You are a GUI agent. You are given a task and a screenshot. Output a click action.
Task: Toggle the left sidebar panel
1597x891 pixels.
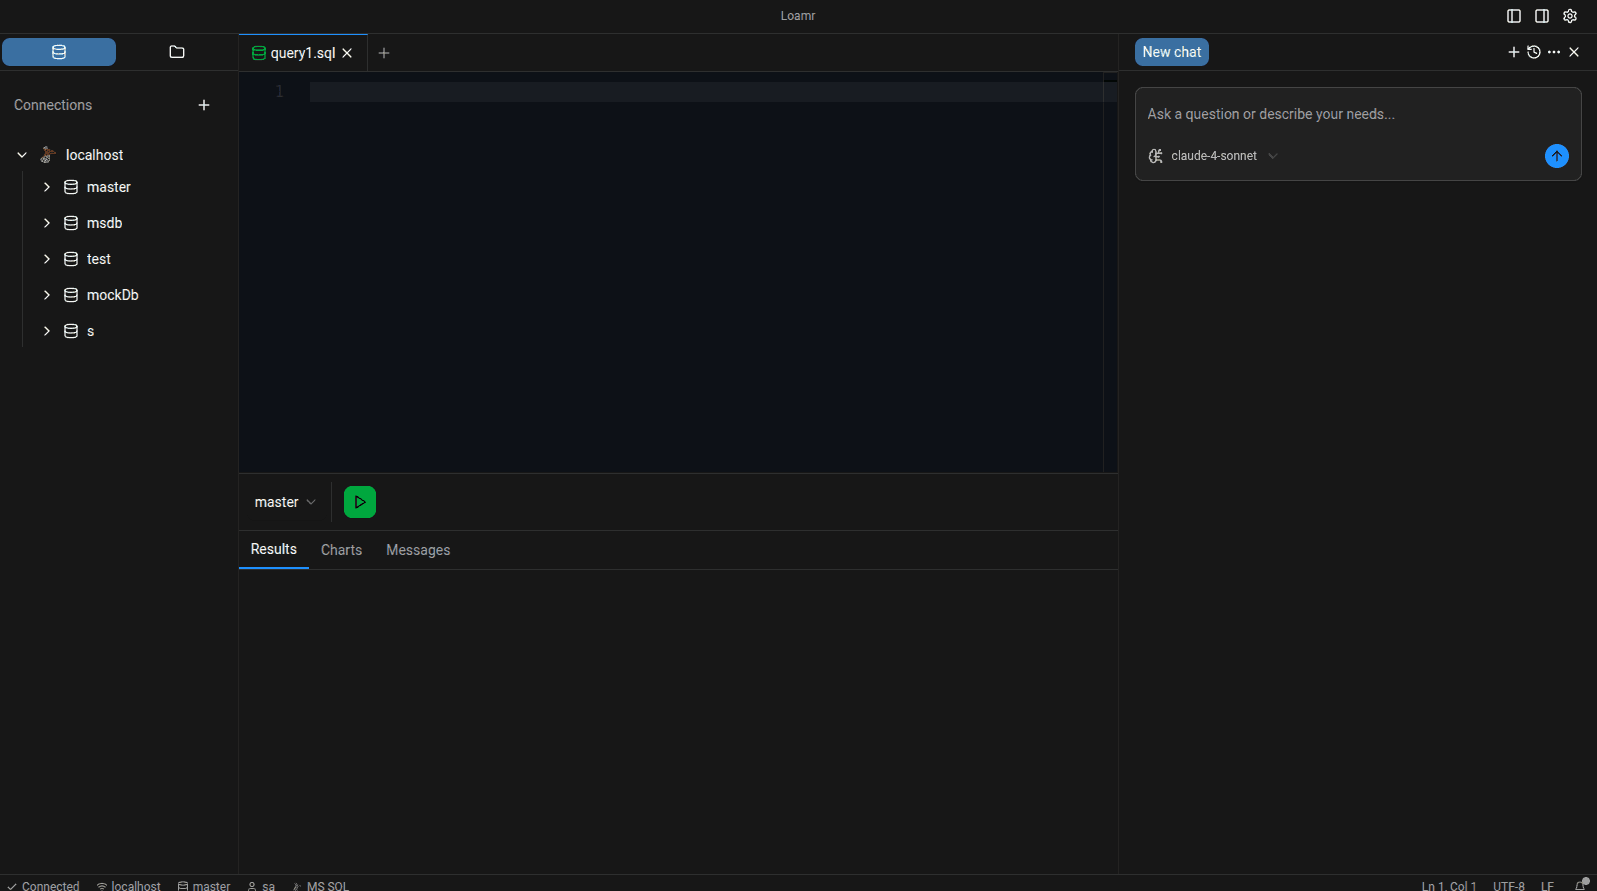(x=1514, y=16)
